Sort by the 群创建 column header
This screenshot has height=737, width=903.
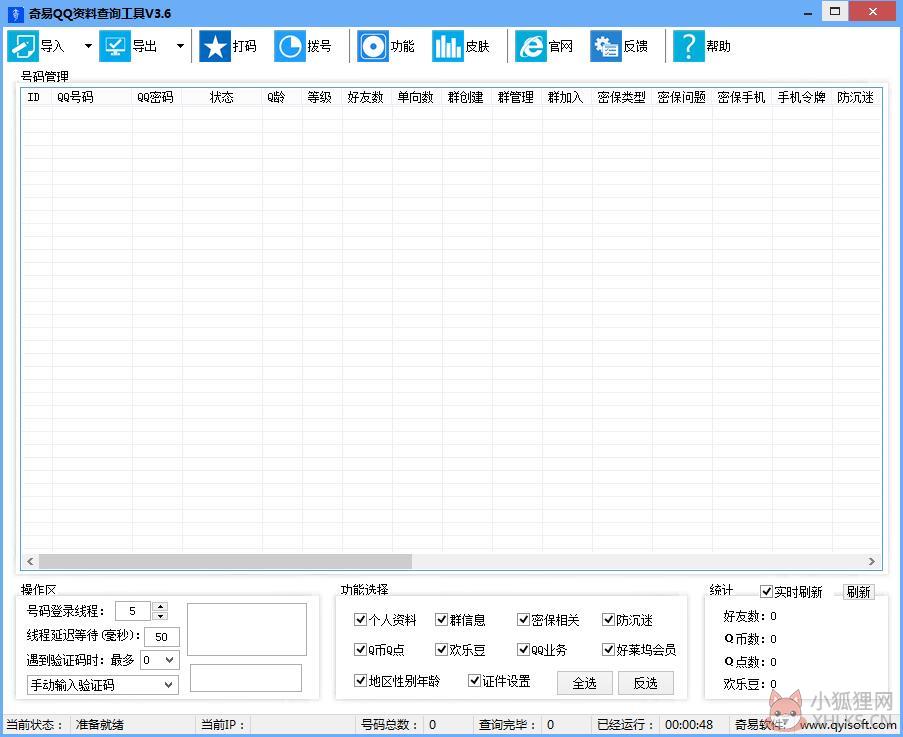467,97
